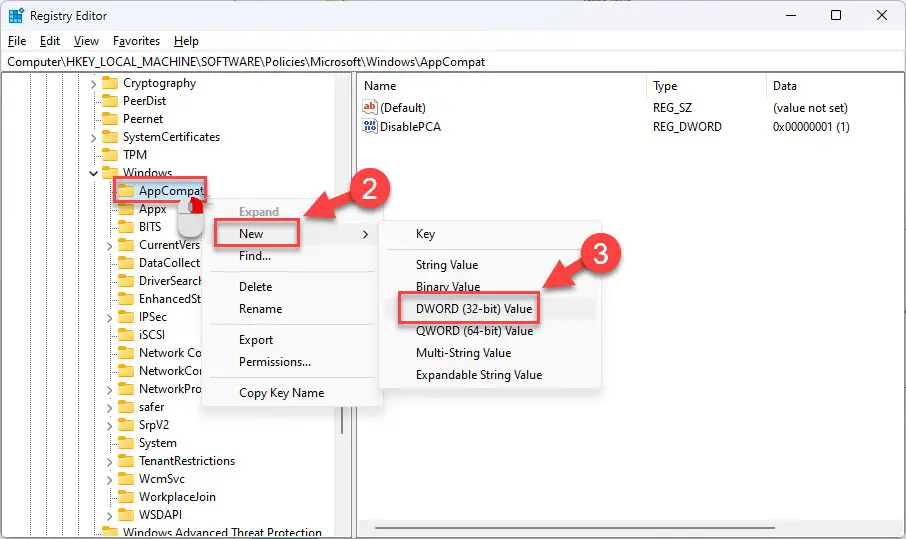906x539 pixels.
Task: Collapse the Windows key in tree
Action: pyautogui.click(x=94, y=173)
